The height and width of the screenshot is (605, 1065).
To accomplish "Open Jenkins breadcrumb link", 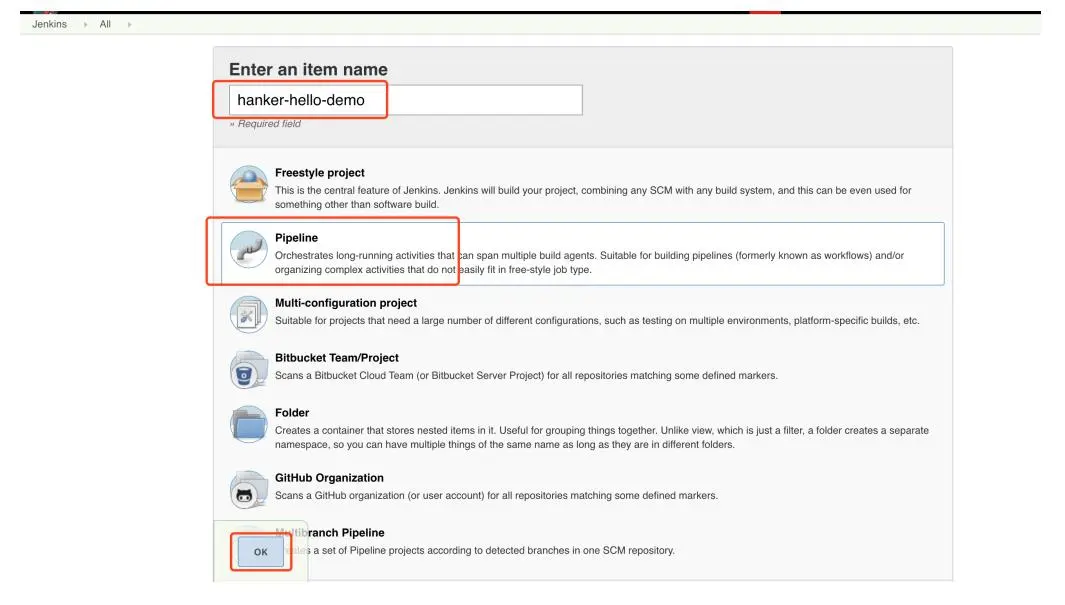I will point(50,24).
